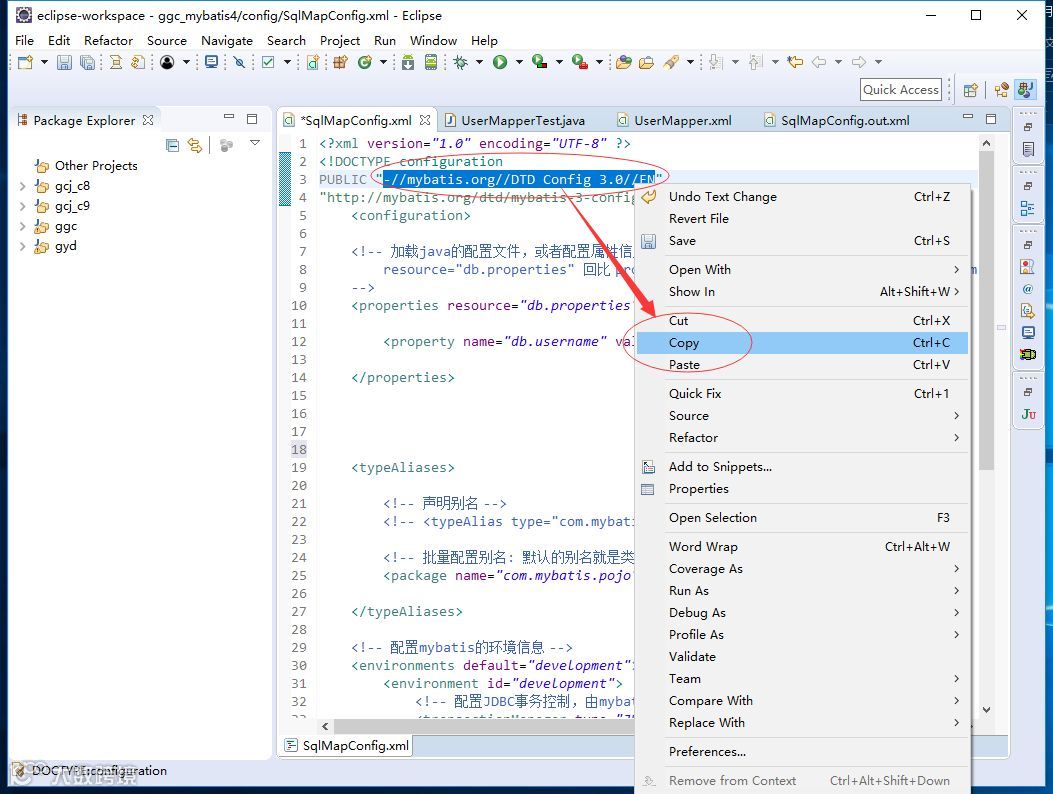Choose Copy from the context menu
Viewport: 1053px width, 794px height.
[802, 343]
